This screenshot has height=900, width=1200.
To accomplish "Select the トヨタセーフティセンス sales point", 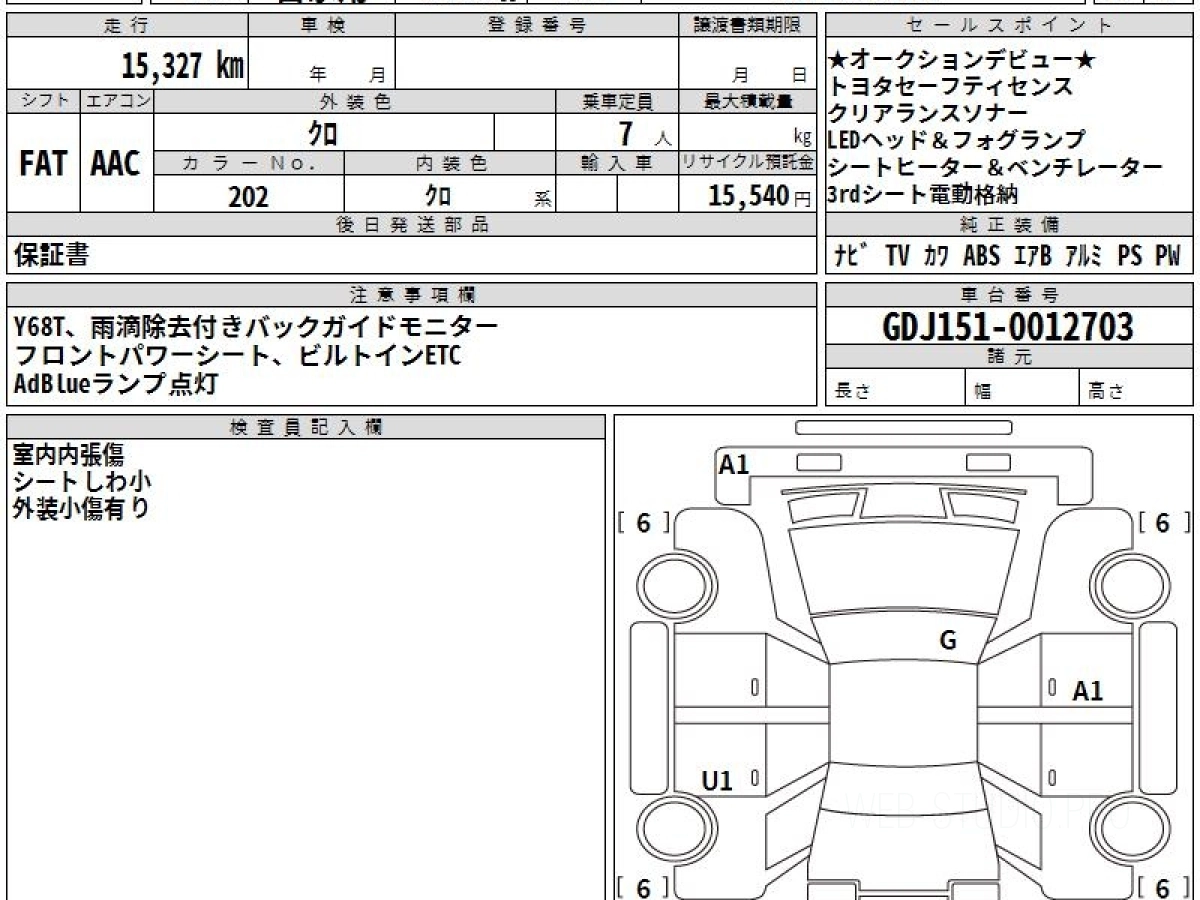I will point(951,87).
